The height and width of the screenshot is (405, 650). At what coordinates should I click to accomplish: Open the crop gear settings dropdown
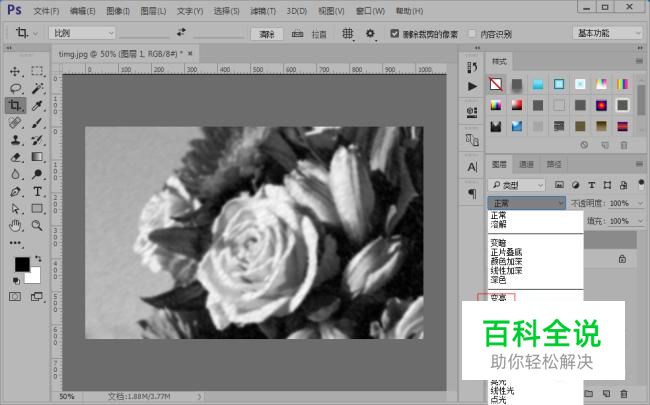pyautogui.click(x=371, y=34)
